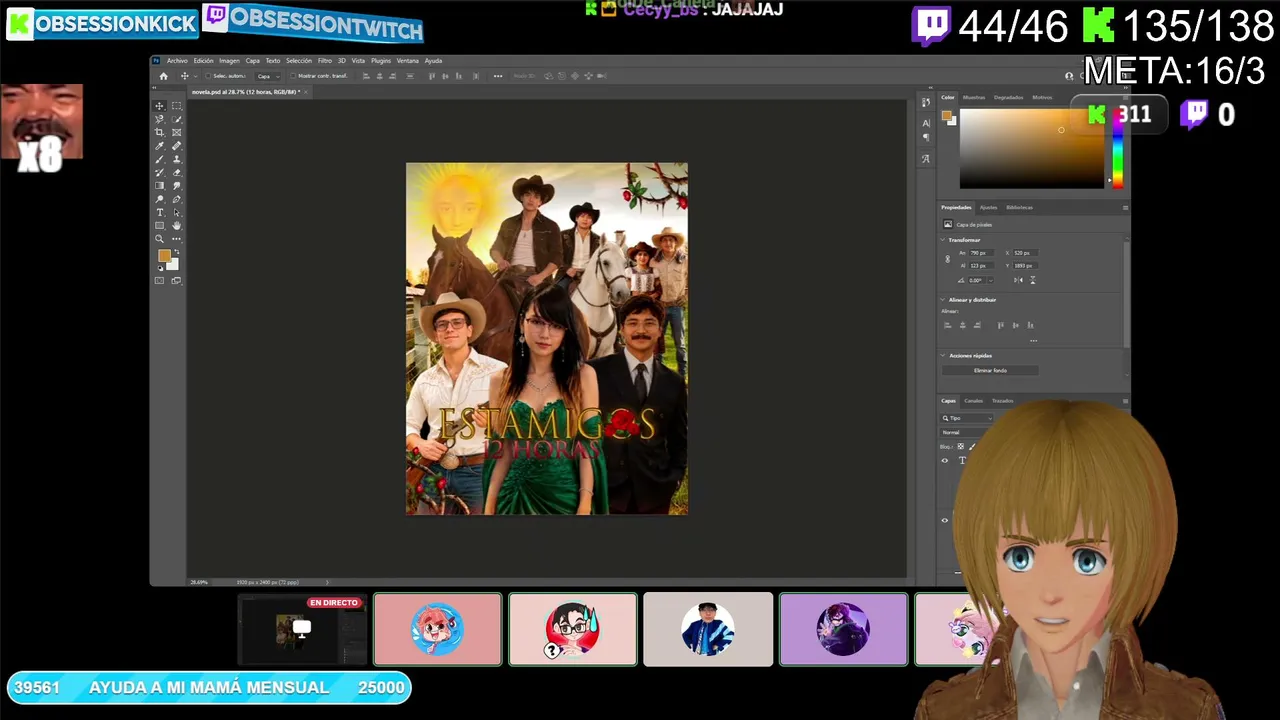The image size is (1280, 720).
Task: Select the Zoom tool
Action: [x=159, y=239]
